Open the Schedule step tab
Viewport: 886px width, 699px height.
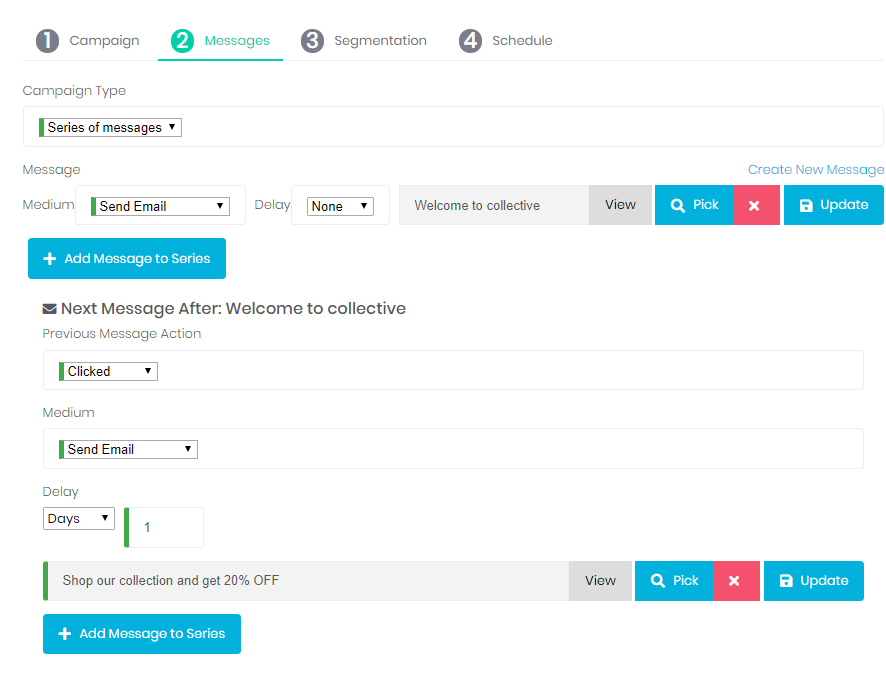point(506,41)
